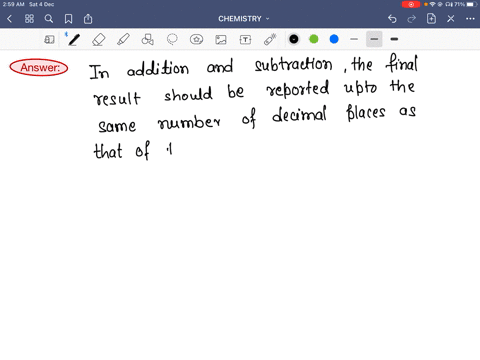Open the thumbnail grid view
This screenshot has width=480, height=360.
click(x=29, y=19)
